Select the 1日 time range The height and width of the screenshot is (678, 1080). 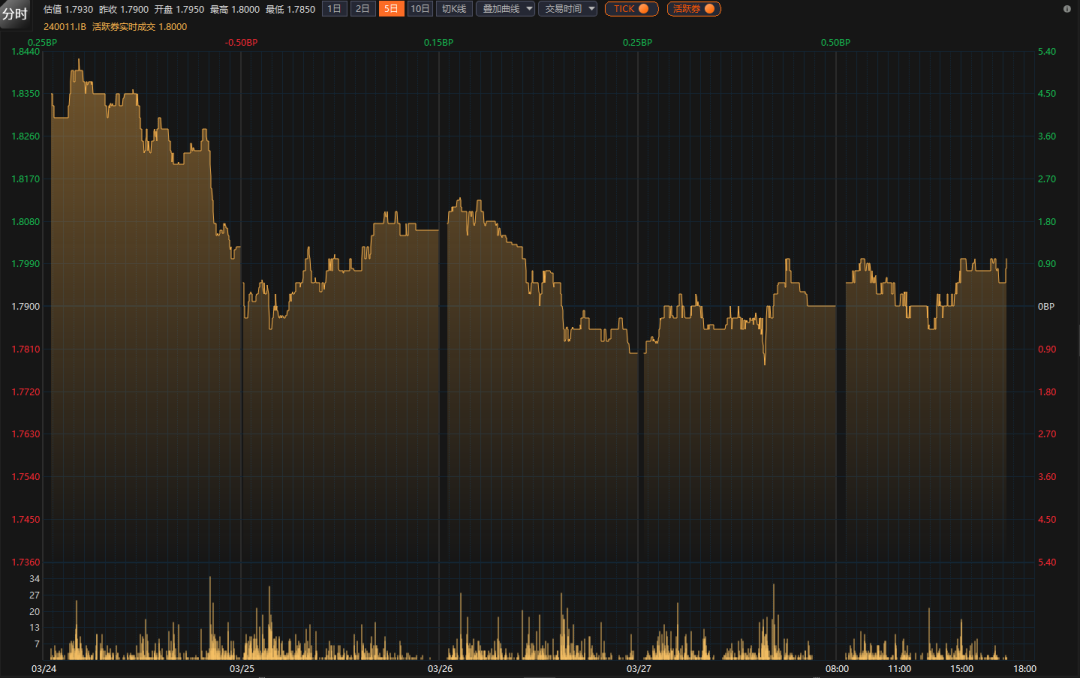[335, 9]
